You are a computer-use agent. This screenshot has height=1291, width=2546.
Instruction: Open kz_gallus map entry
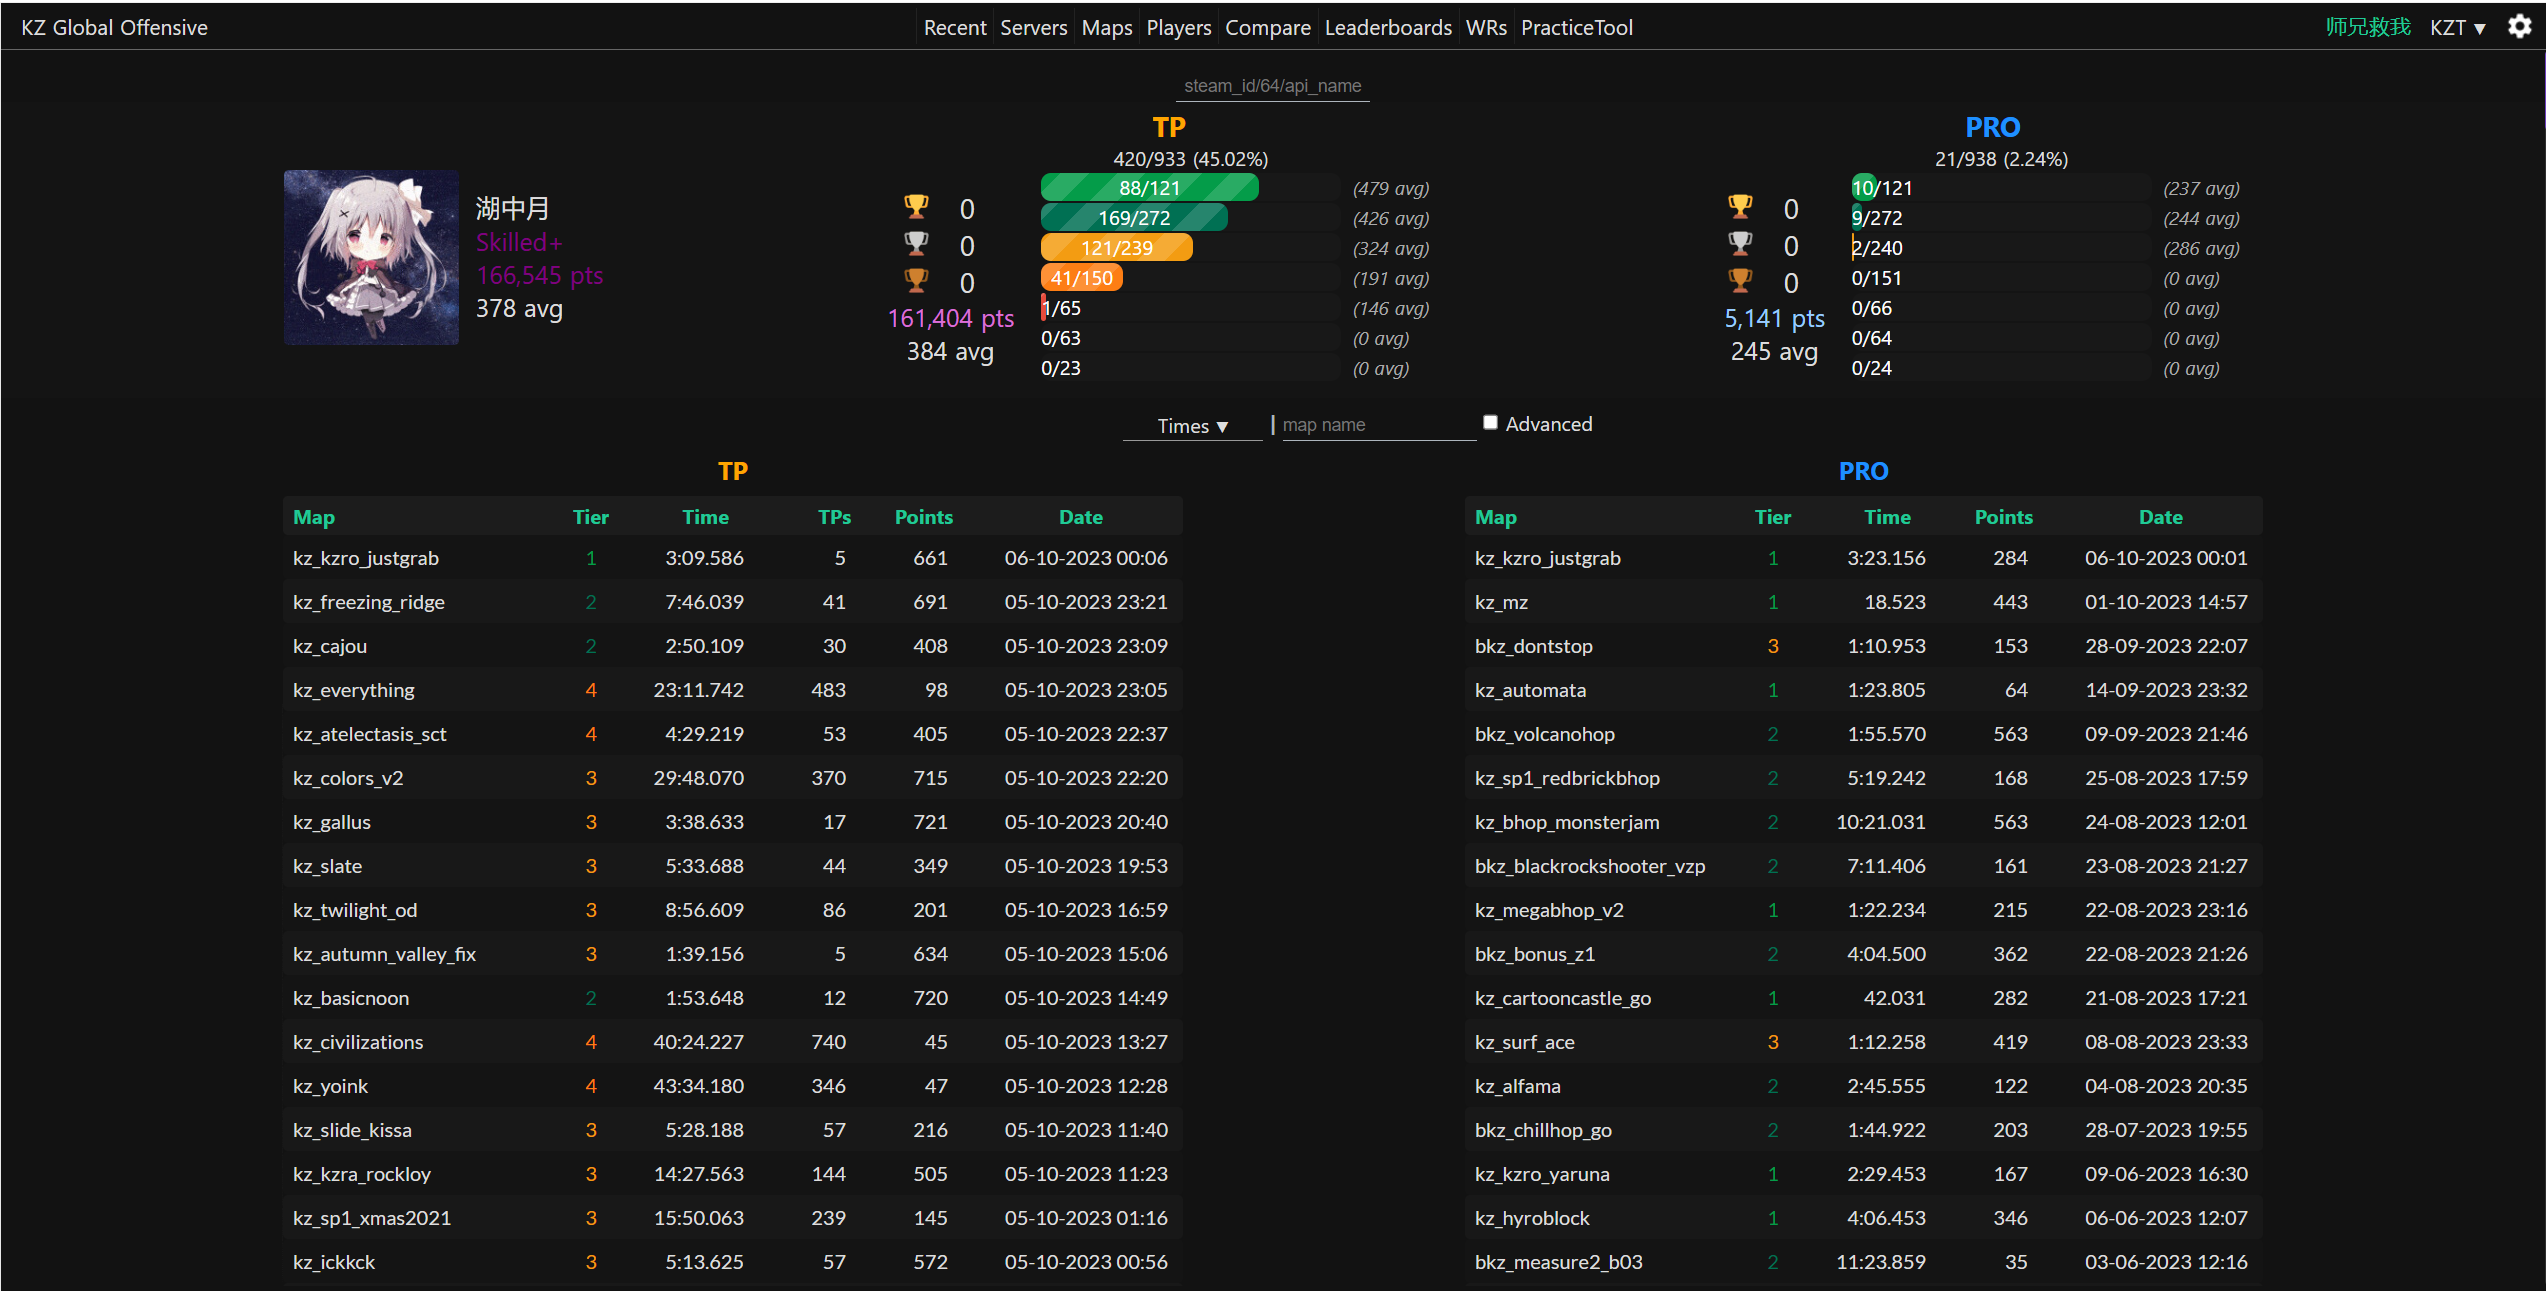click(x=332, y=822)
